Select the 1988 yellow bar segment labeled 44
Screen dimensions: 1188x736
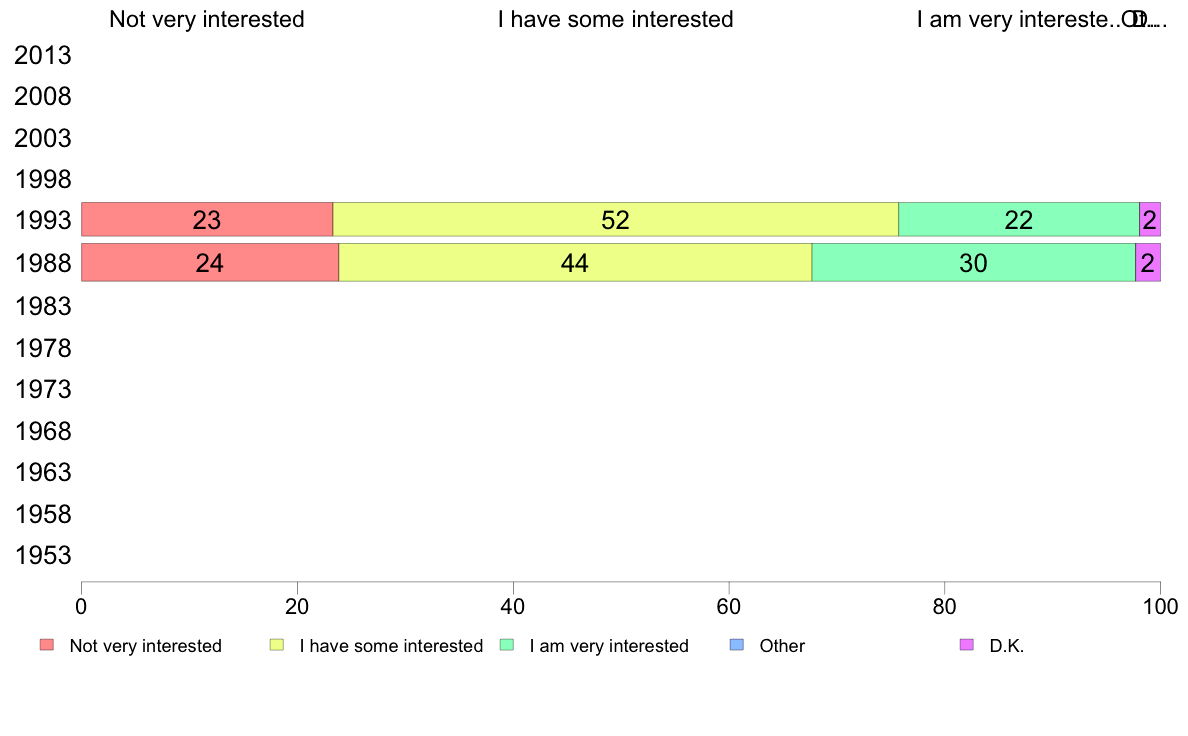[x=575, y=262]
